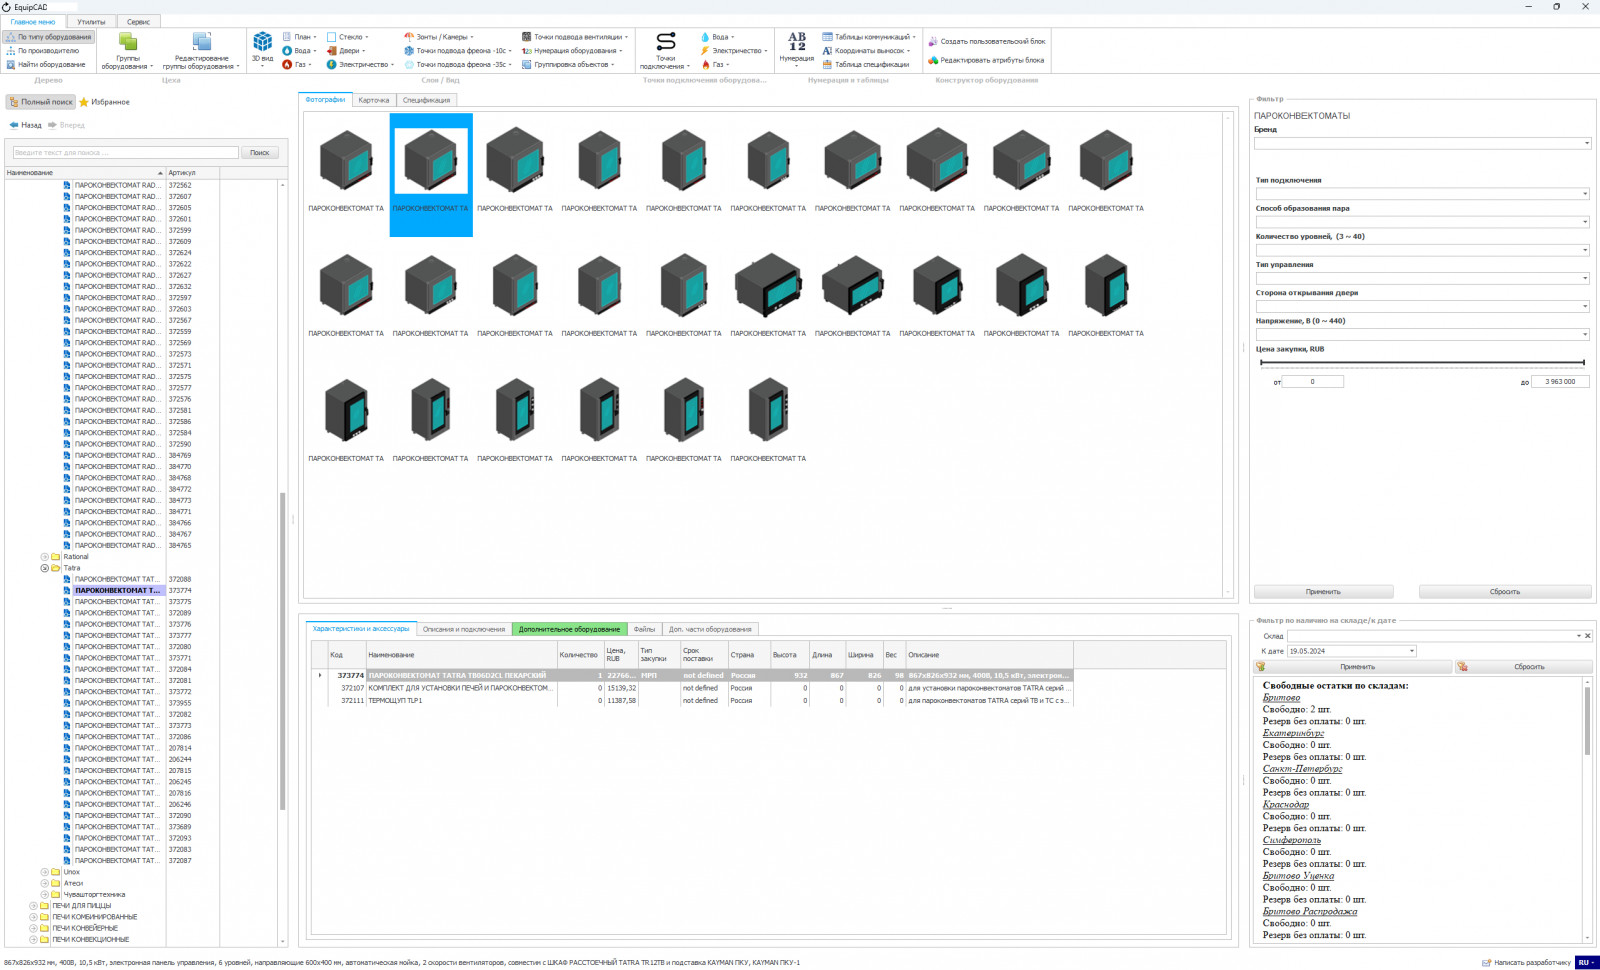Viewport: 1600px width, 970px height.
Task: Open Доп. части оборудования tab
Action: pos(710,629)
